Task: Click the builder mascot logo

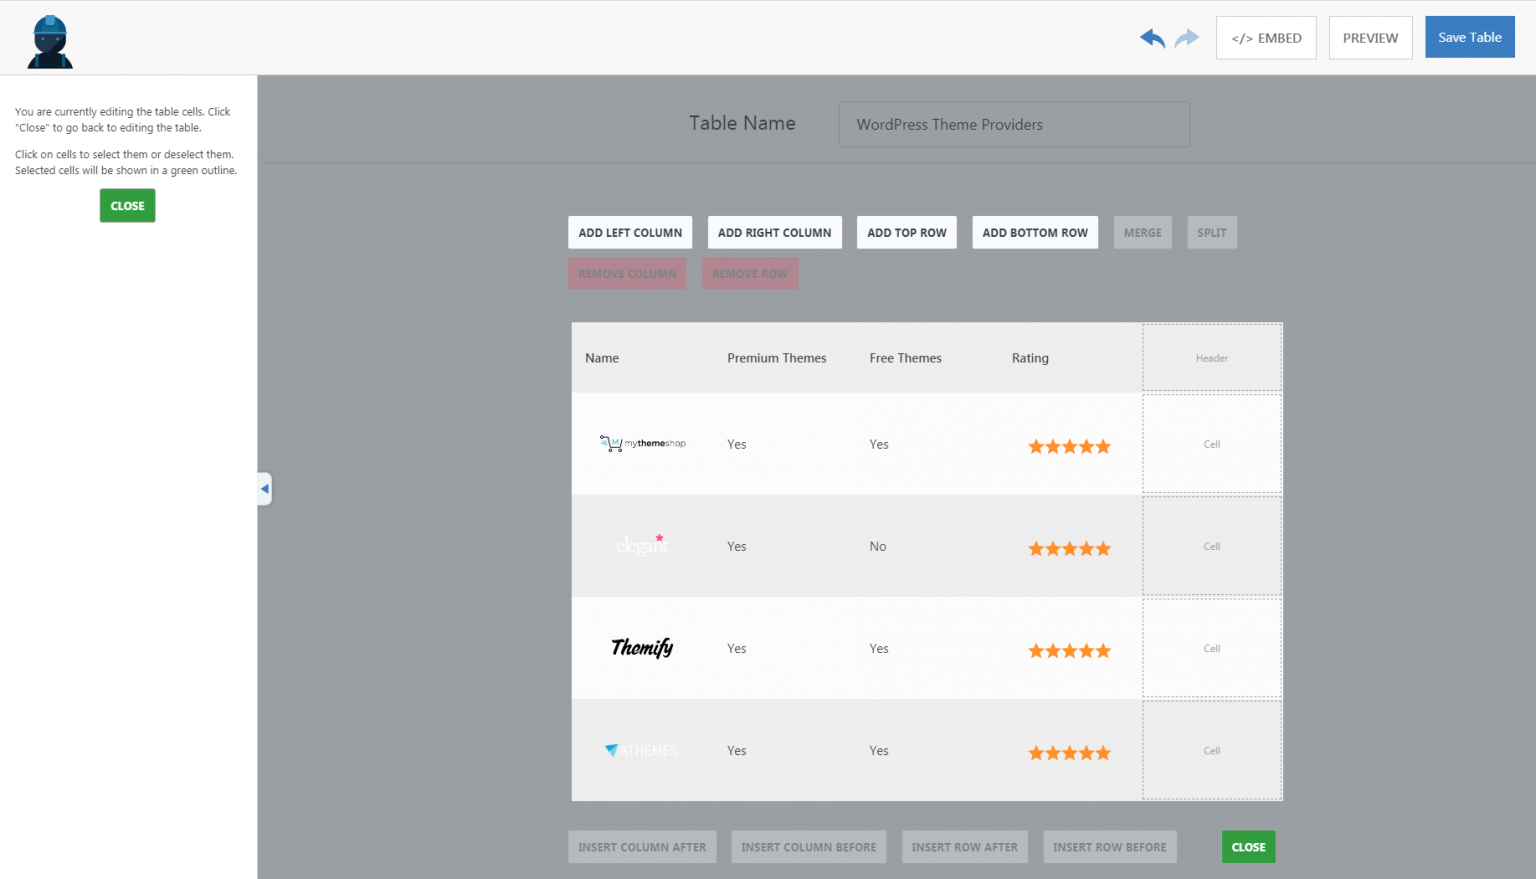Action: tap(50, 42)
